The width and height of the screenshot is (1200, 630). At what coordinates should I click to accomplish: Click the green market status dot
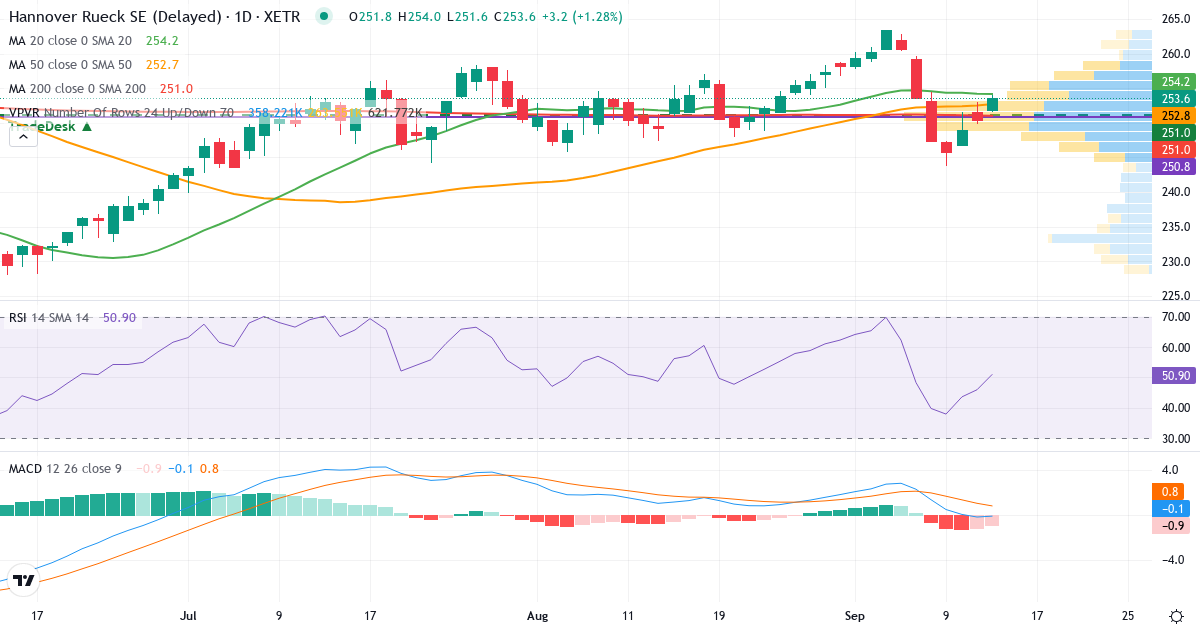click(x=323, y=16)
